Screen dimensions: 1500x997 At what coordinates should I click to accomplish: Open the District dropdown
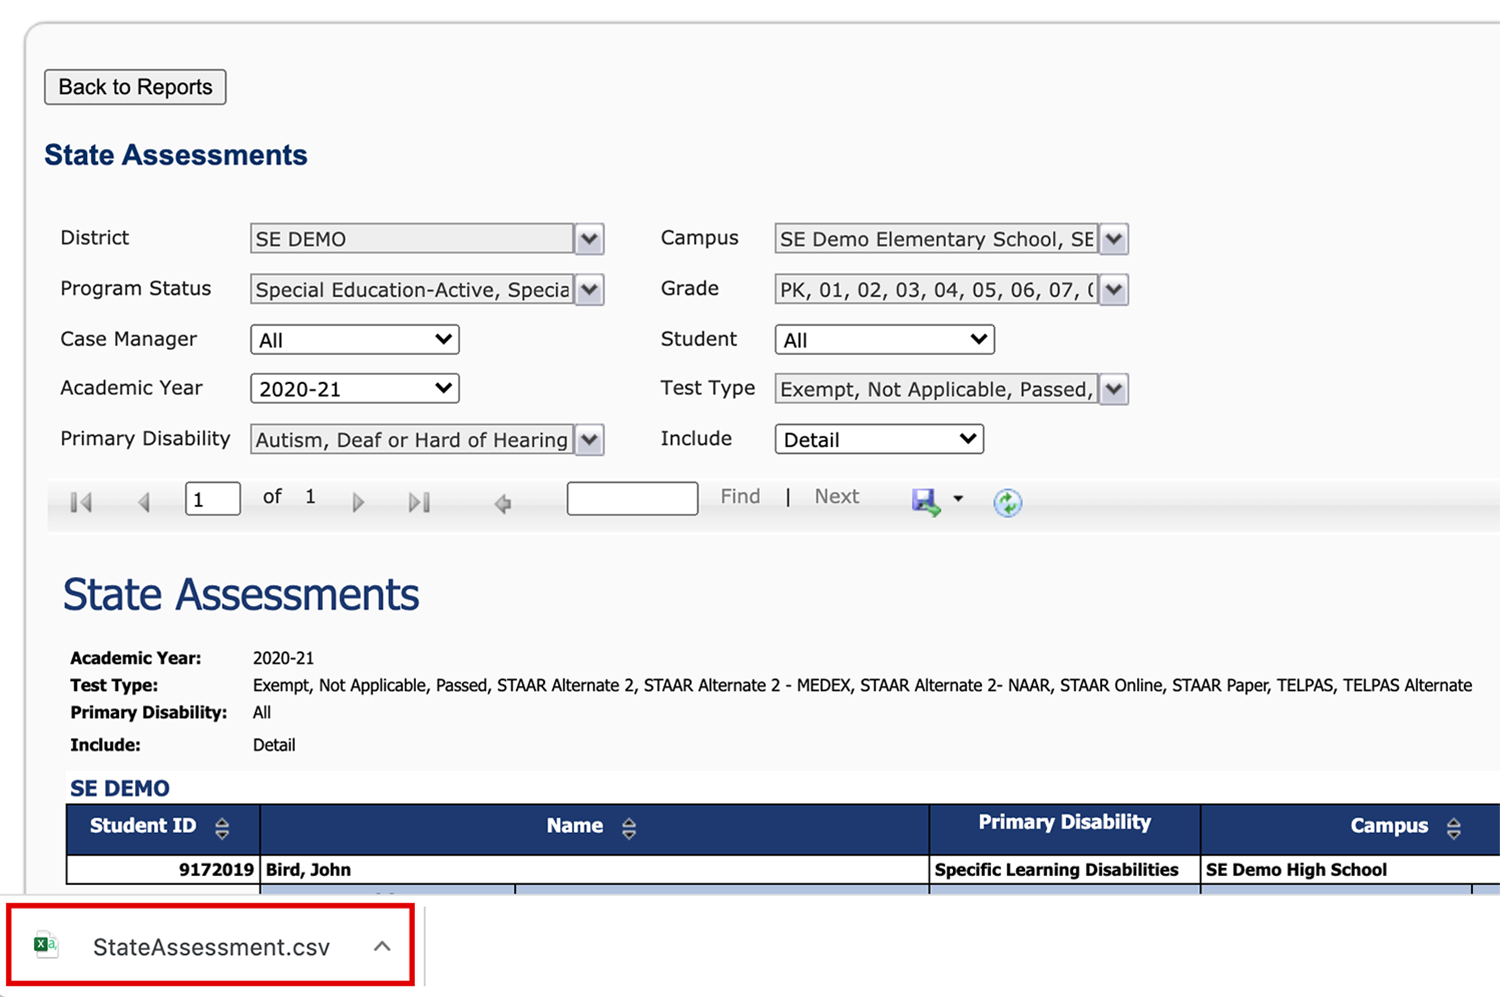(x=589, y=239)
